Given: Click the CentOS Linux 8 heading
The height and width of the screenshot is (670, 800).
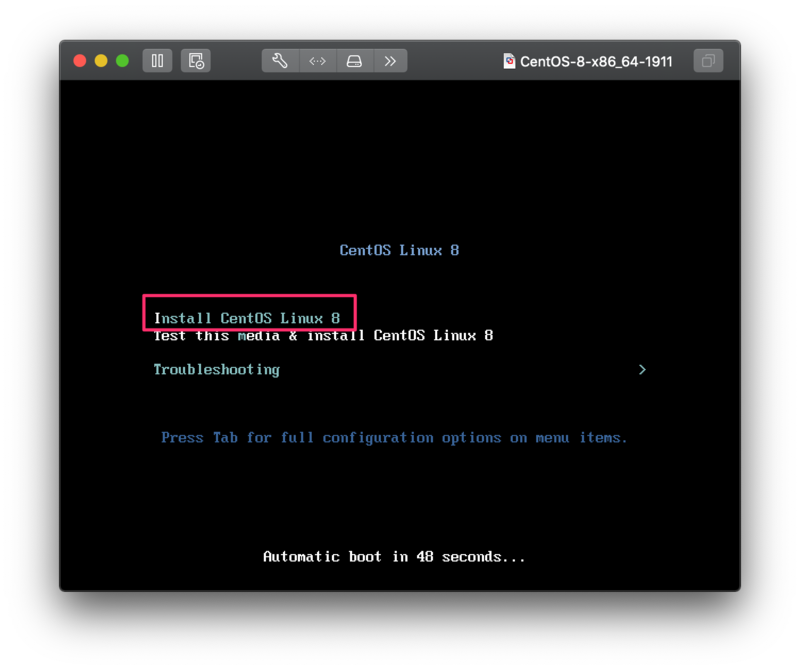Looking at the screenshot, I should (399, 250).
